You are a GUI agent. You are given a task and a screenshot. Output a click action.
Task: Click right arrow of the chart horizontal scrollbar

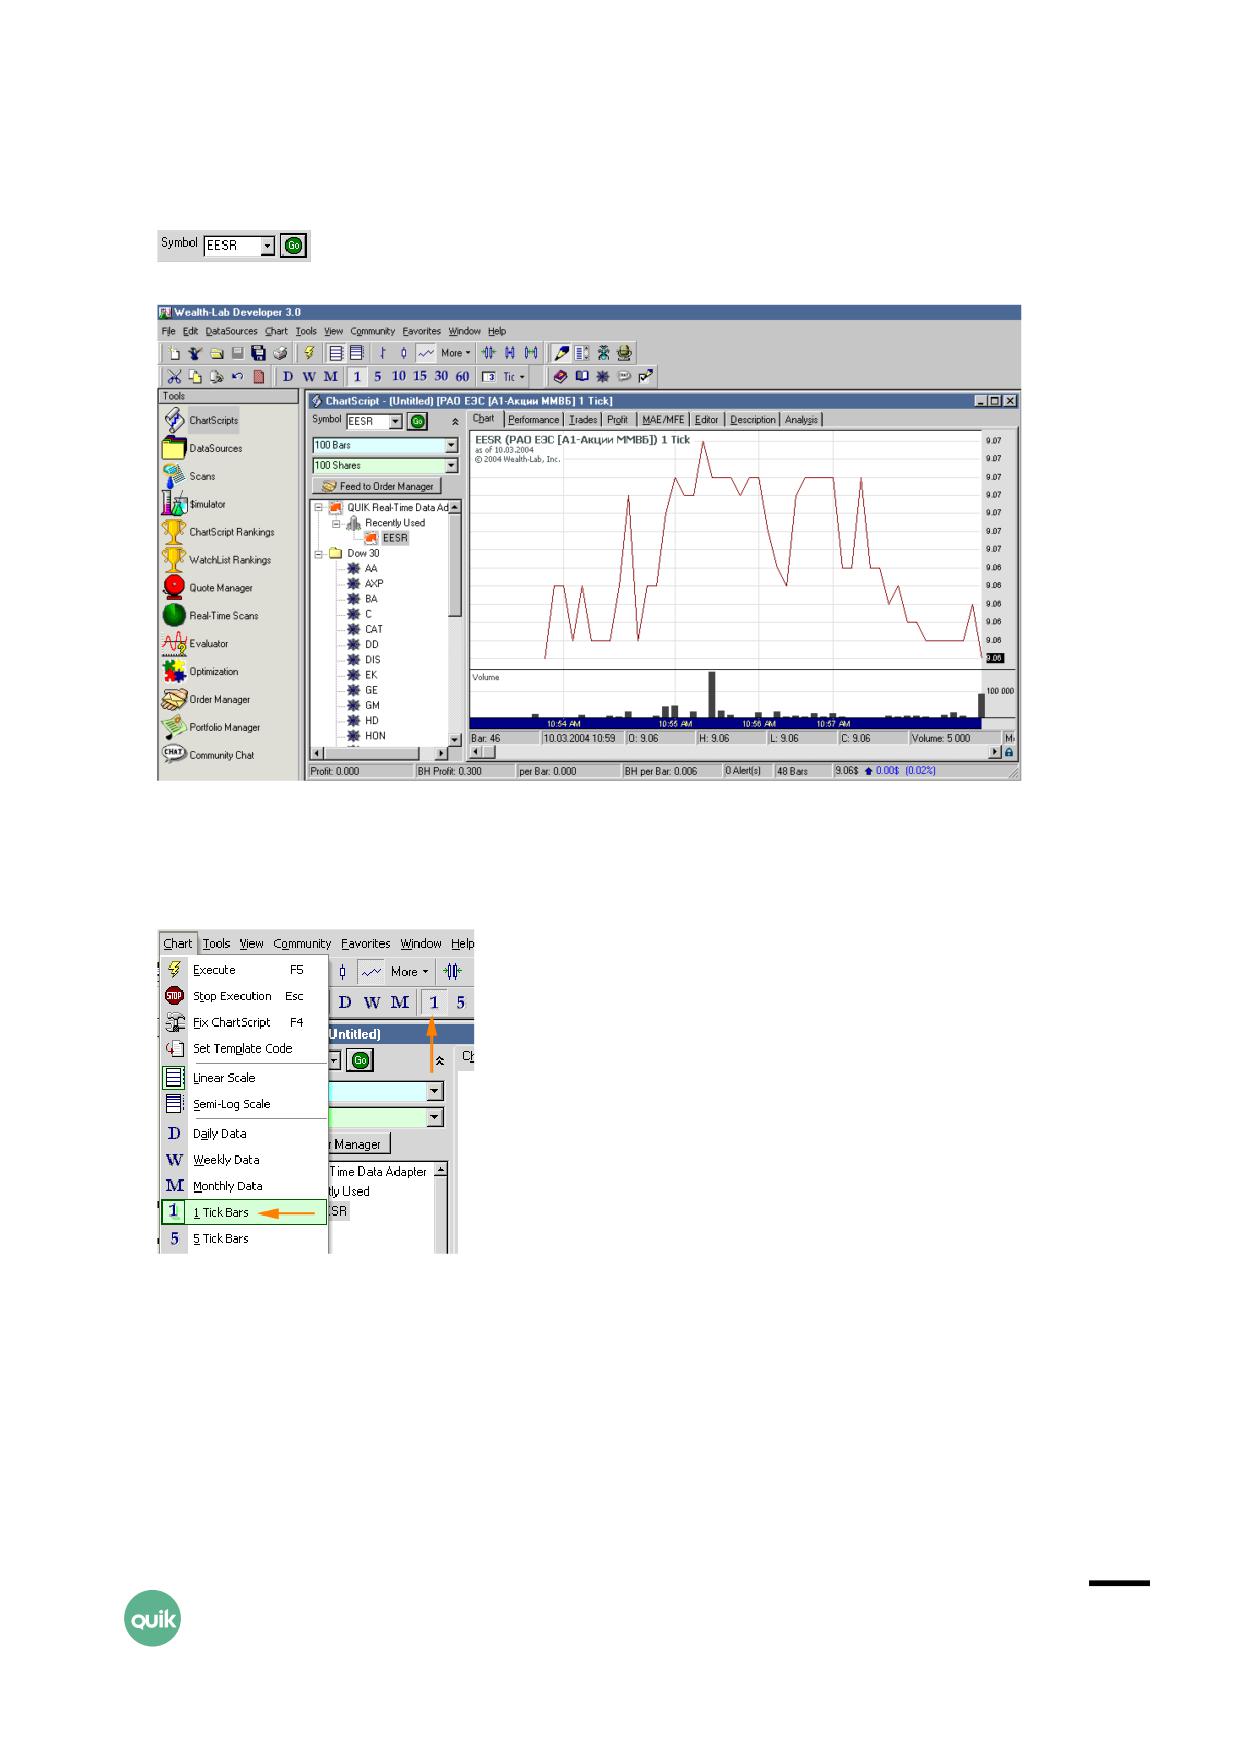995,752
